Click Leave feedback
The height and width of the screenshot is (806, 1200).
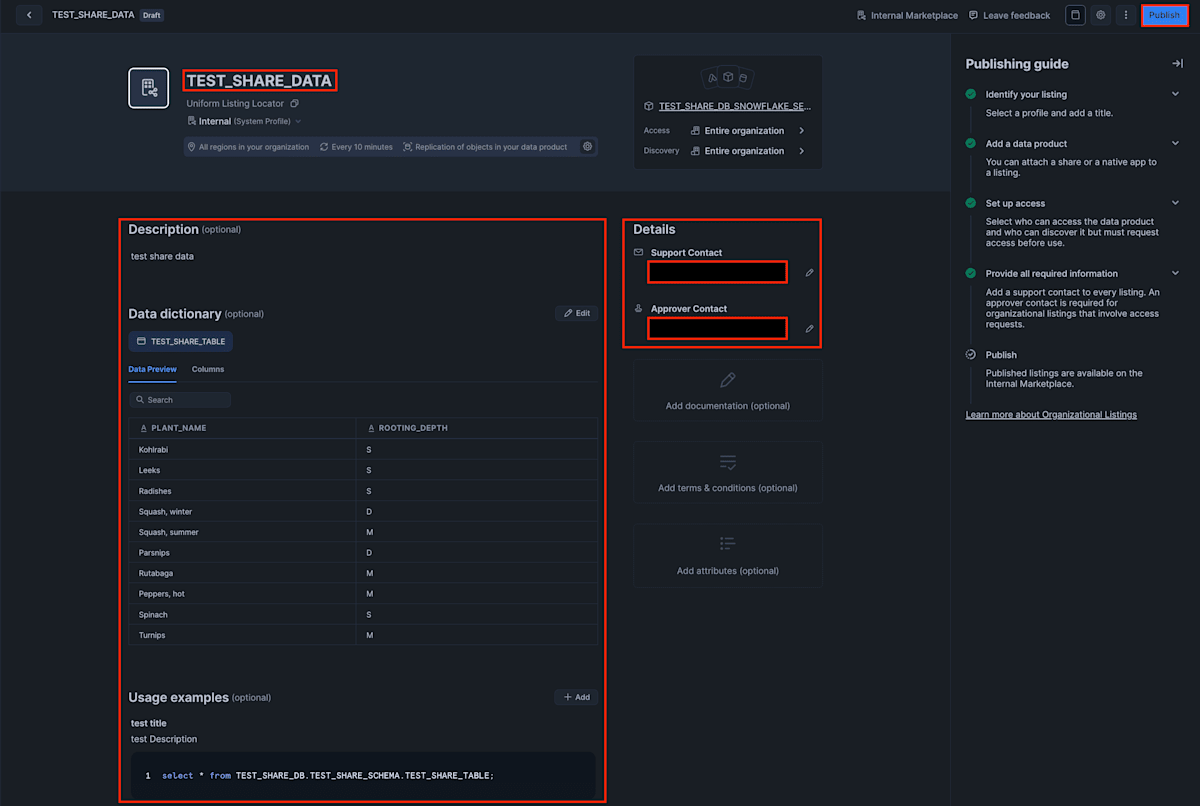[1009, 15]
